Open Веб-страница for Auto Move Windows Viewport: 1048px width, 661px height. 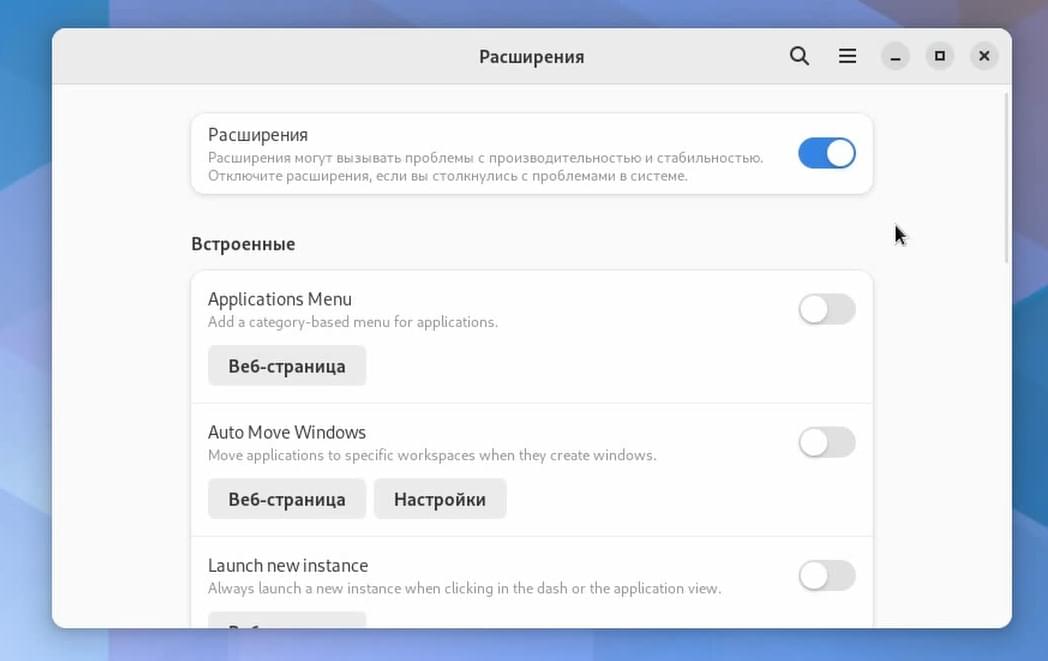[287, 499]
